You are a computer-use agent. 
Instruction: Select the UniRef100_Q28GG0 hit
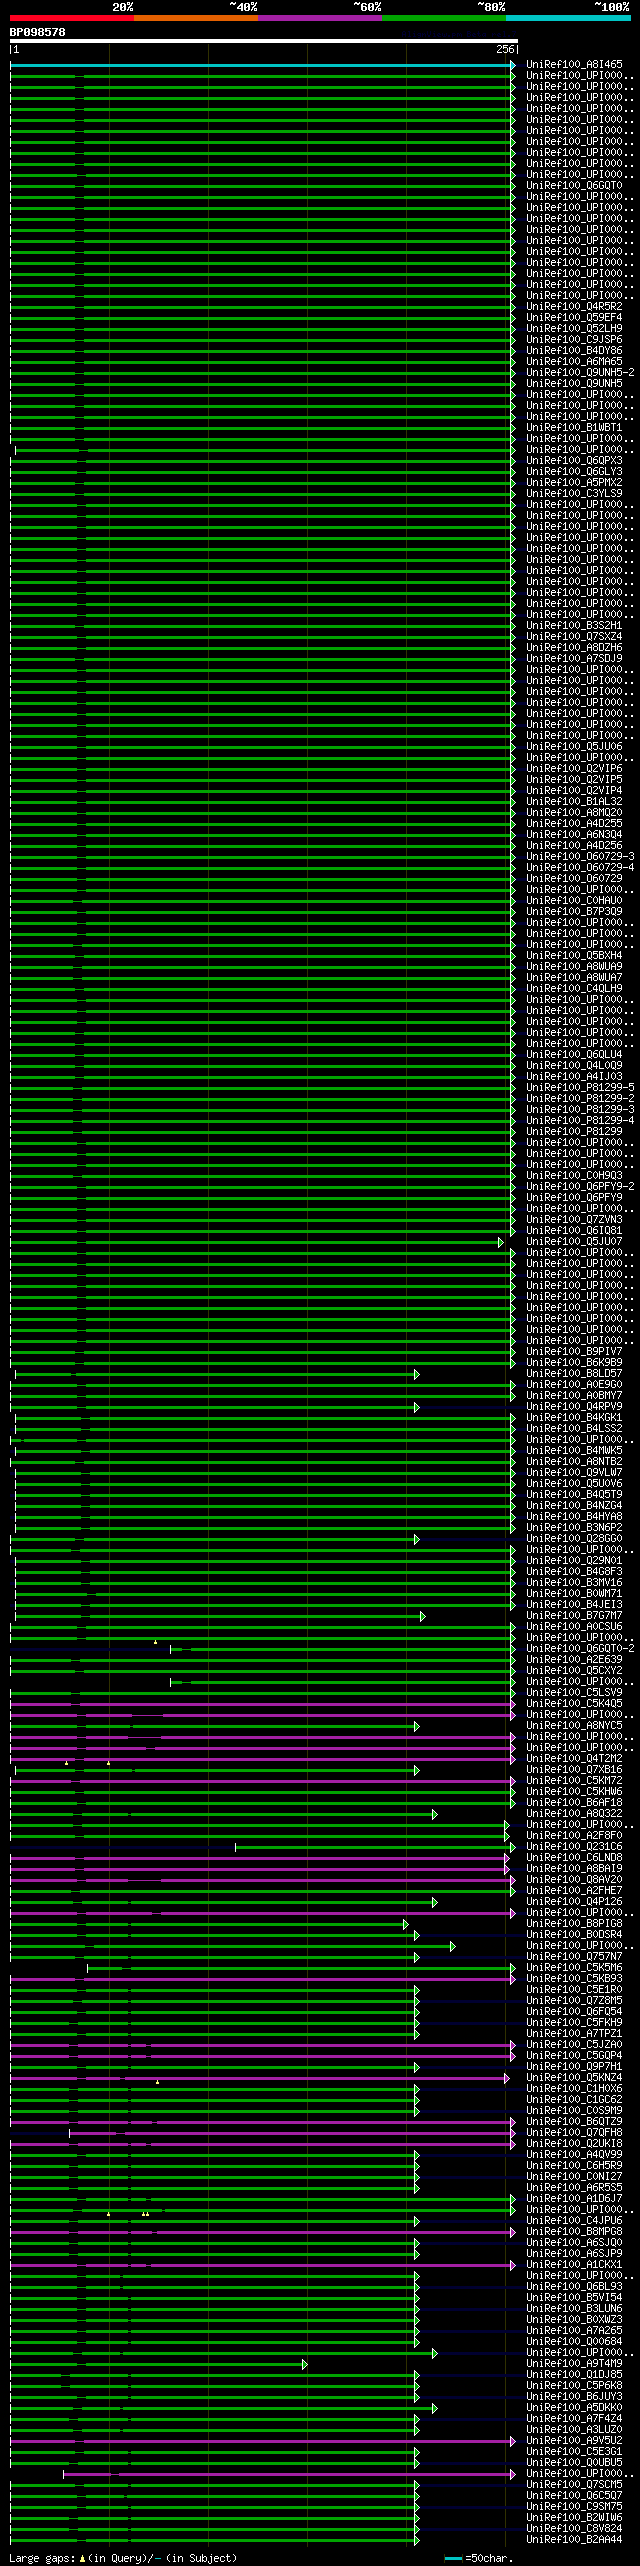click(x=574, y=1539)
